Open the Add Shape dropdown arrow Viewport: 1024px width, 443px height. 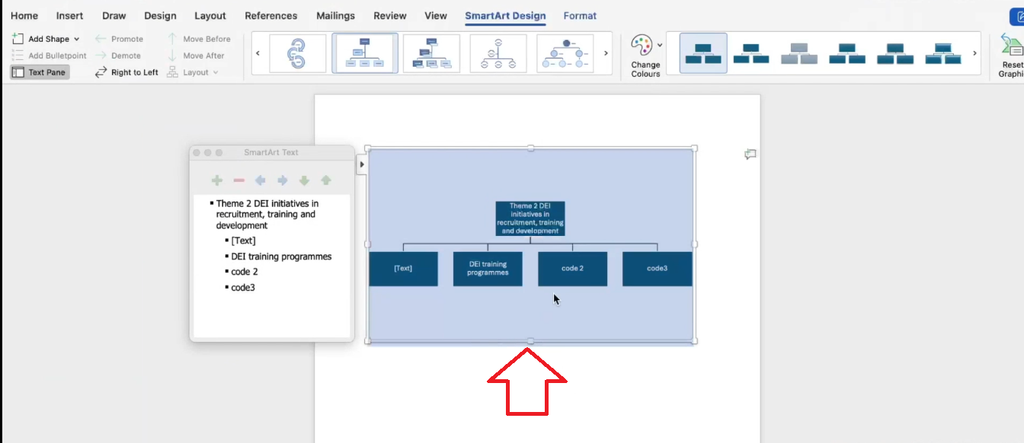(76, 39)
